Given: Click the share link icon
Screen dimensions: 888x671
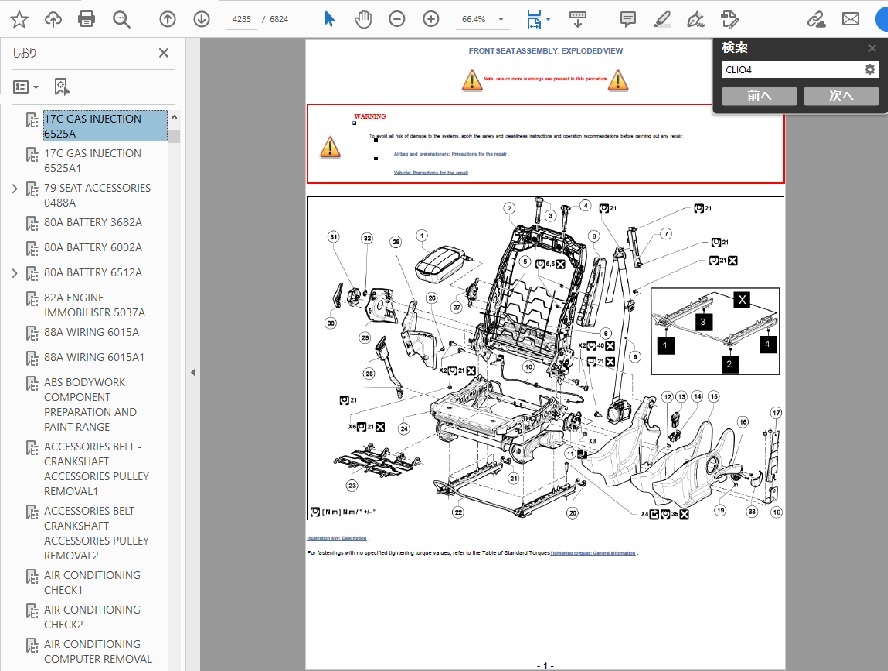Looking at the screenshot, I should 816,19.
